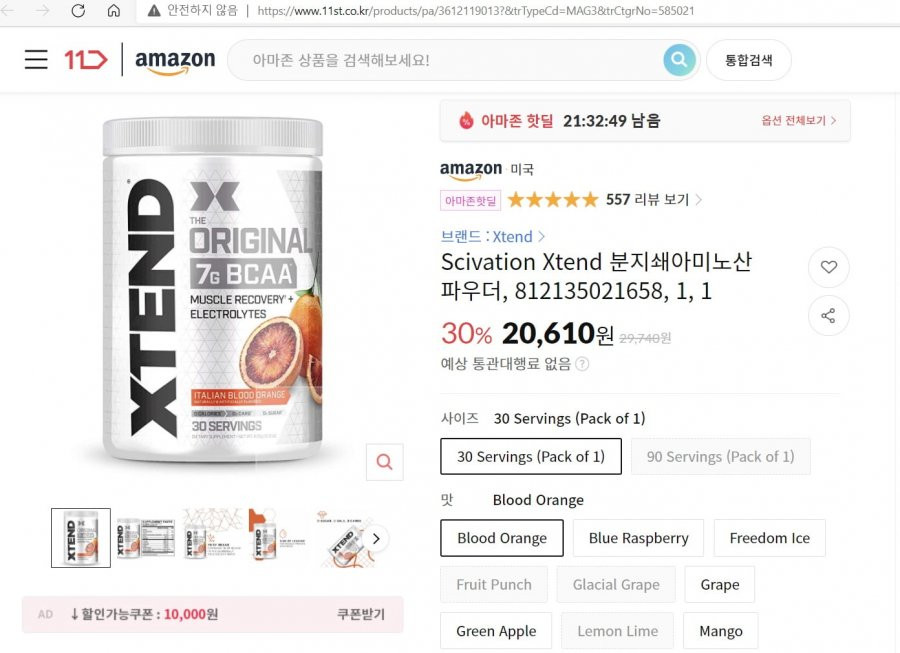Select the supplement facts thumbnail image
The width and height of the screenshot is (900, 653).
click(146, 538)
